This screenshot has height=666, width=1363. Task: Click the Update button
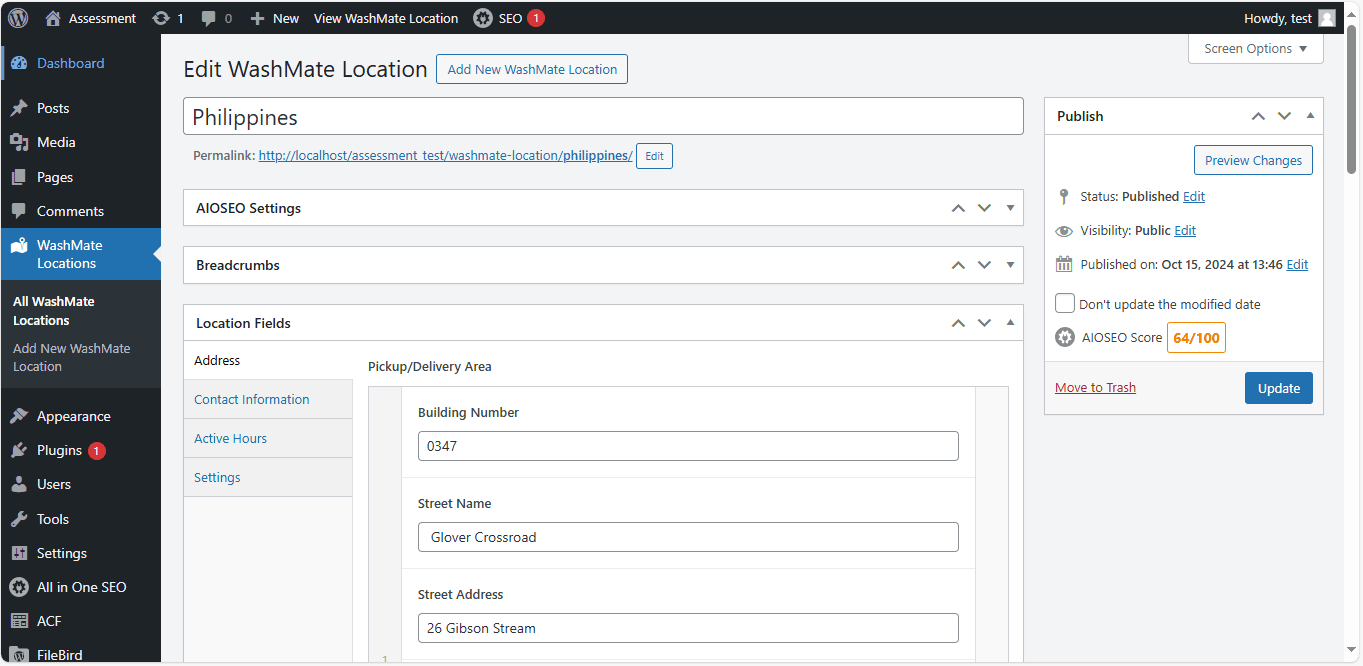coord(1278,388)
